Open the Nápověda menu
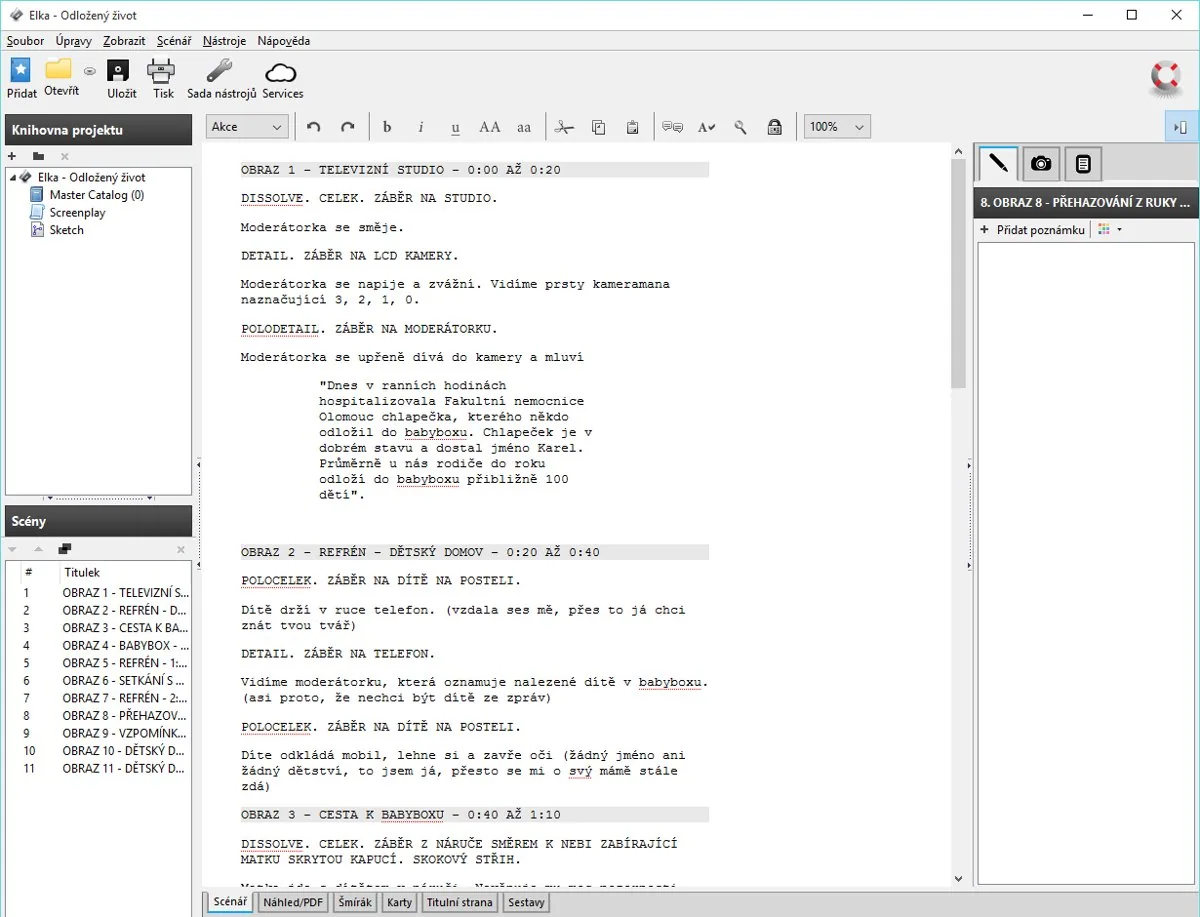 tap(284, 41)
